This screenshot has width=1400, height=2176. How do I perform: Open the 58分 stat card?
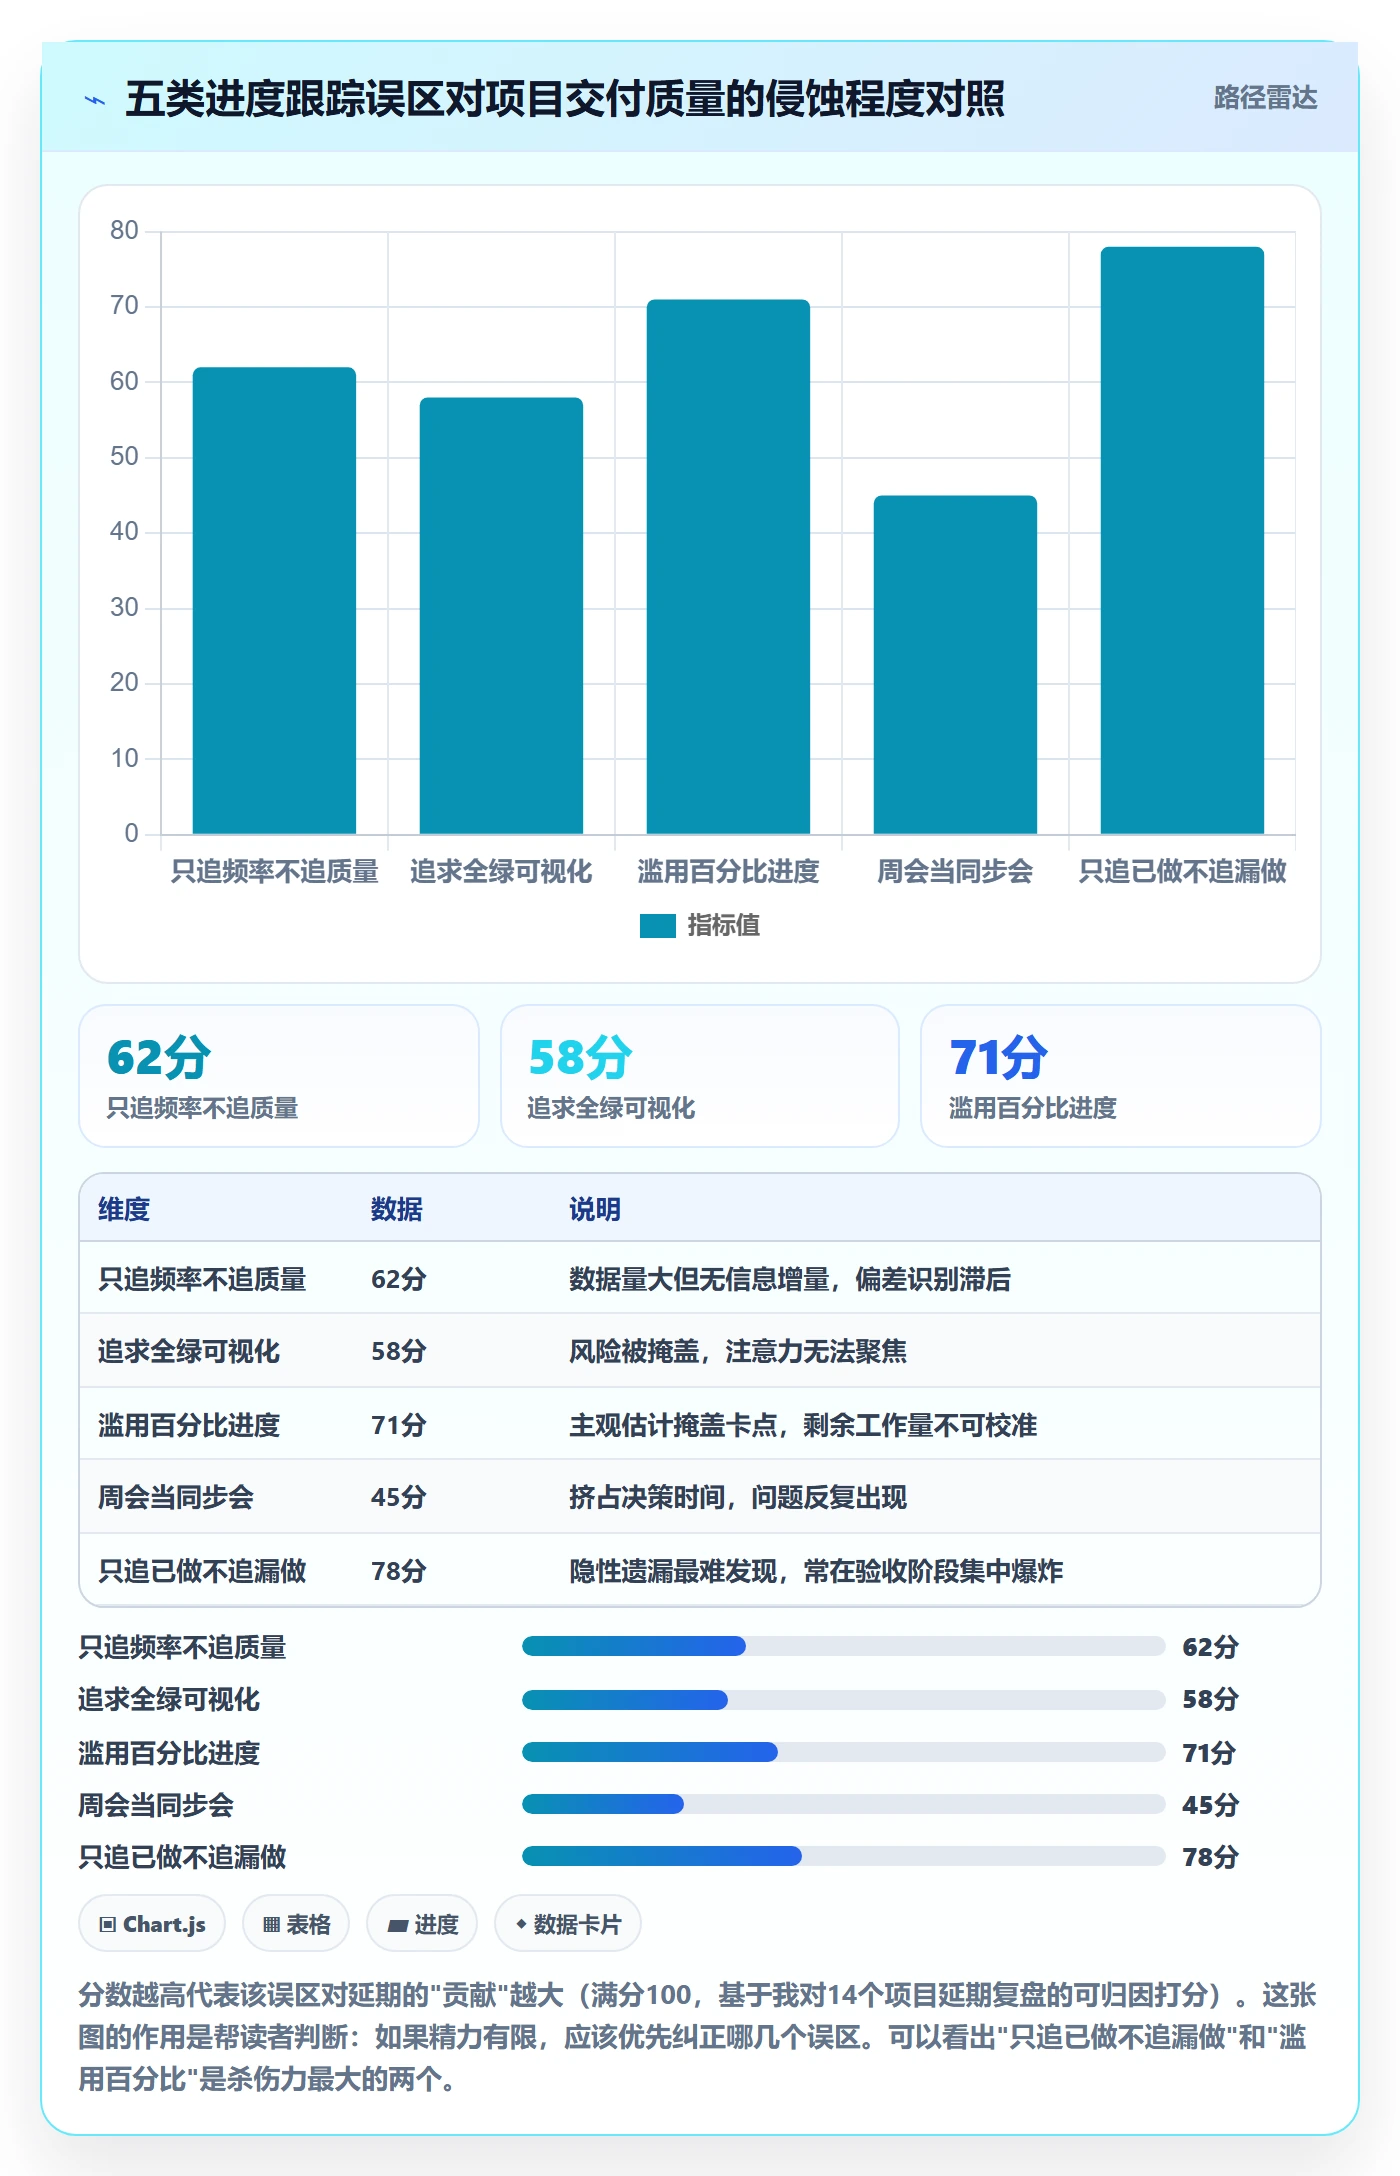[700, 1076]
